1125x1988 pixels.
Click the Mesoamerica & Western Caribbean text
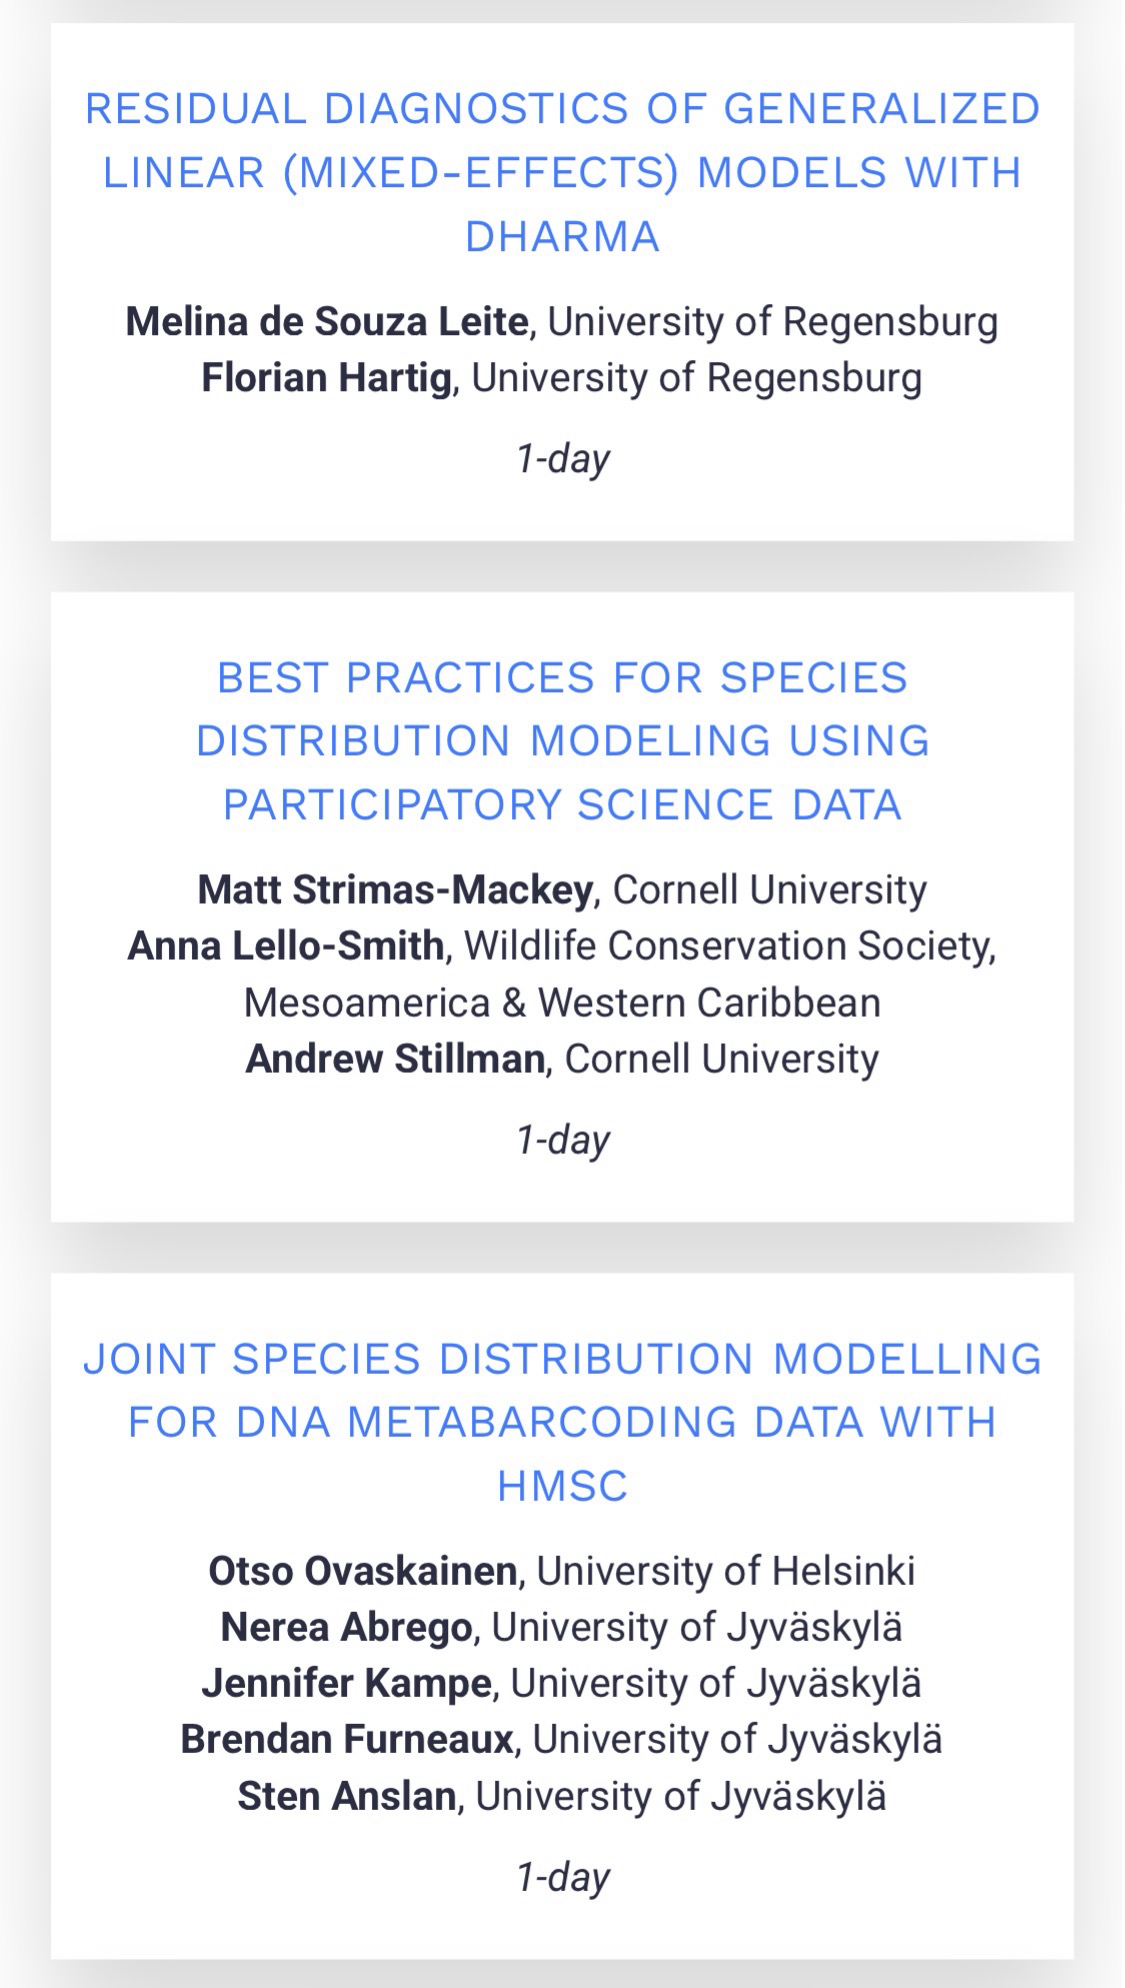click(x=562, y=1002)
